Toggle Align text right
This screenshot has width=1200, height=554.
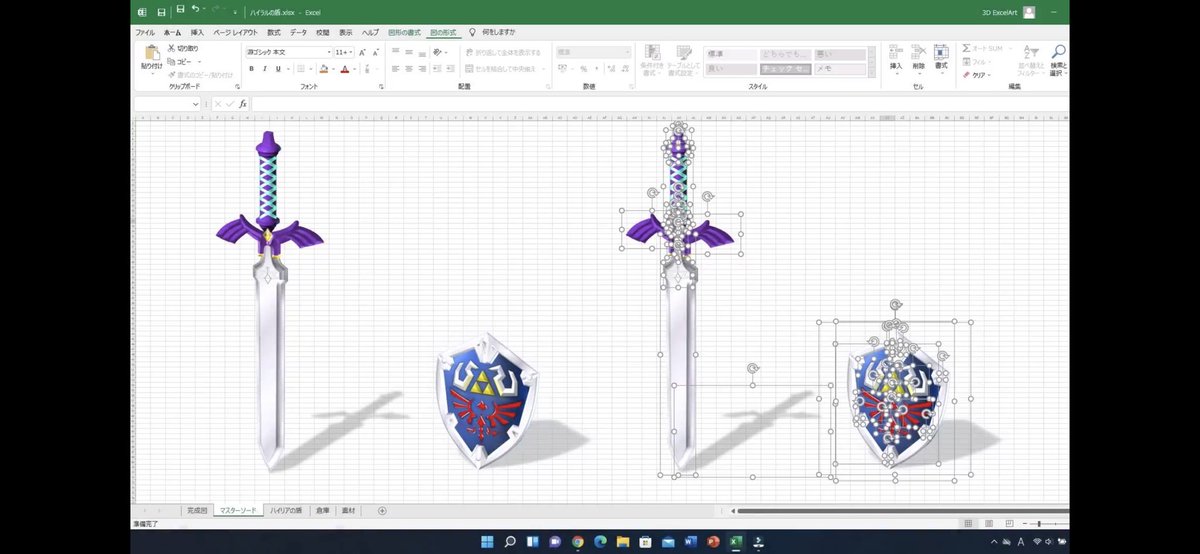pyautogui.click(x=422, y=69)
